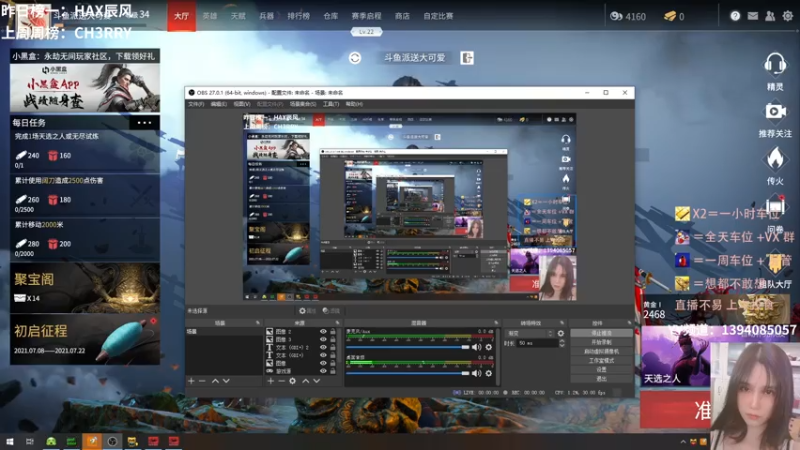Open the friends icon in game header
Viewport: 800px width, 450px height.
point(770,16)
